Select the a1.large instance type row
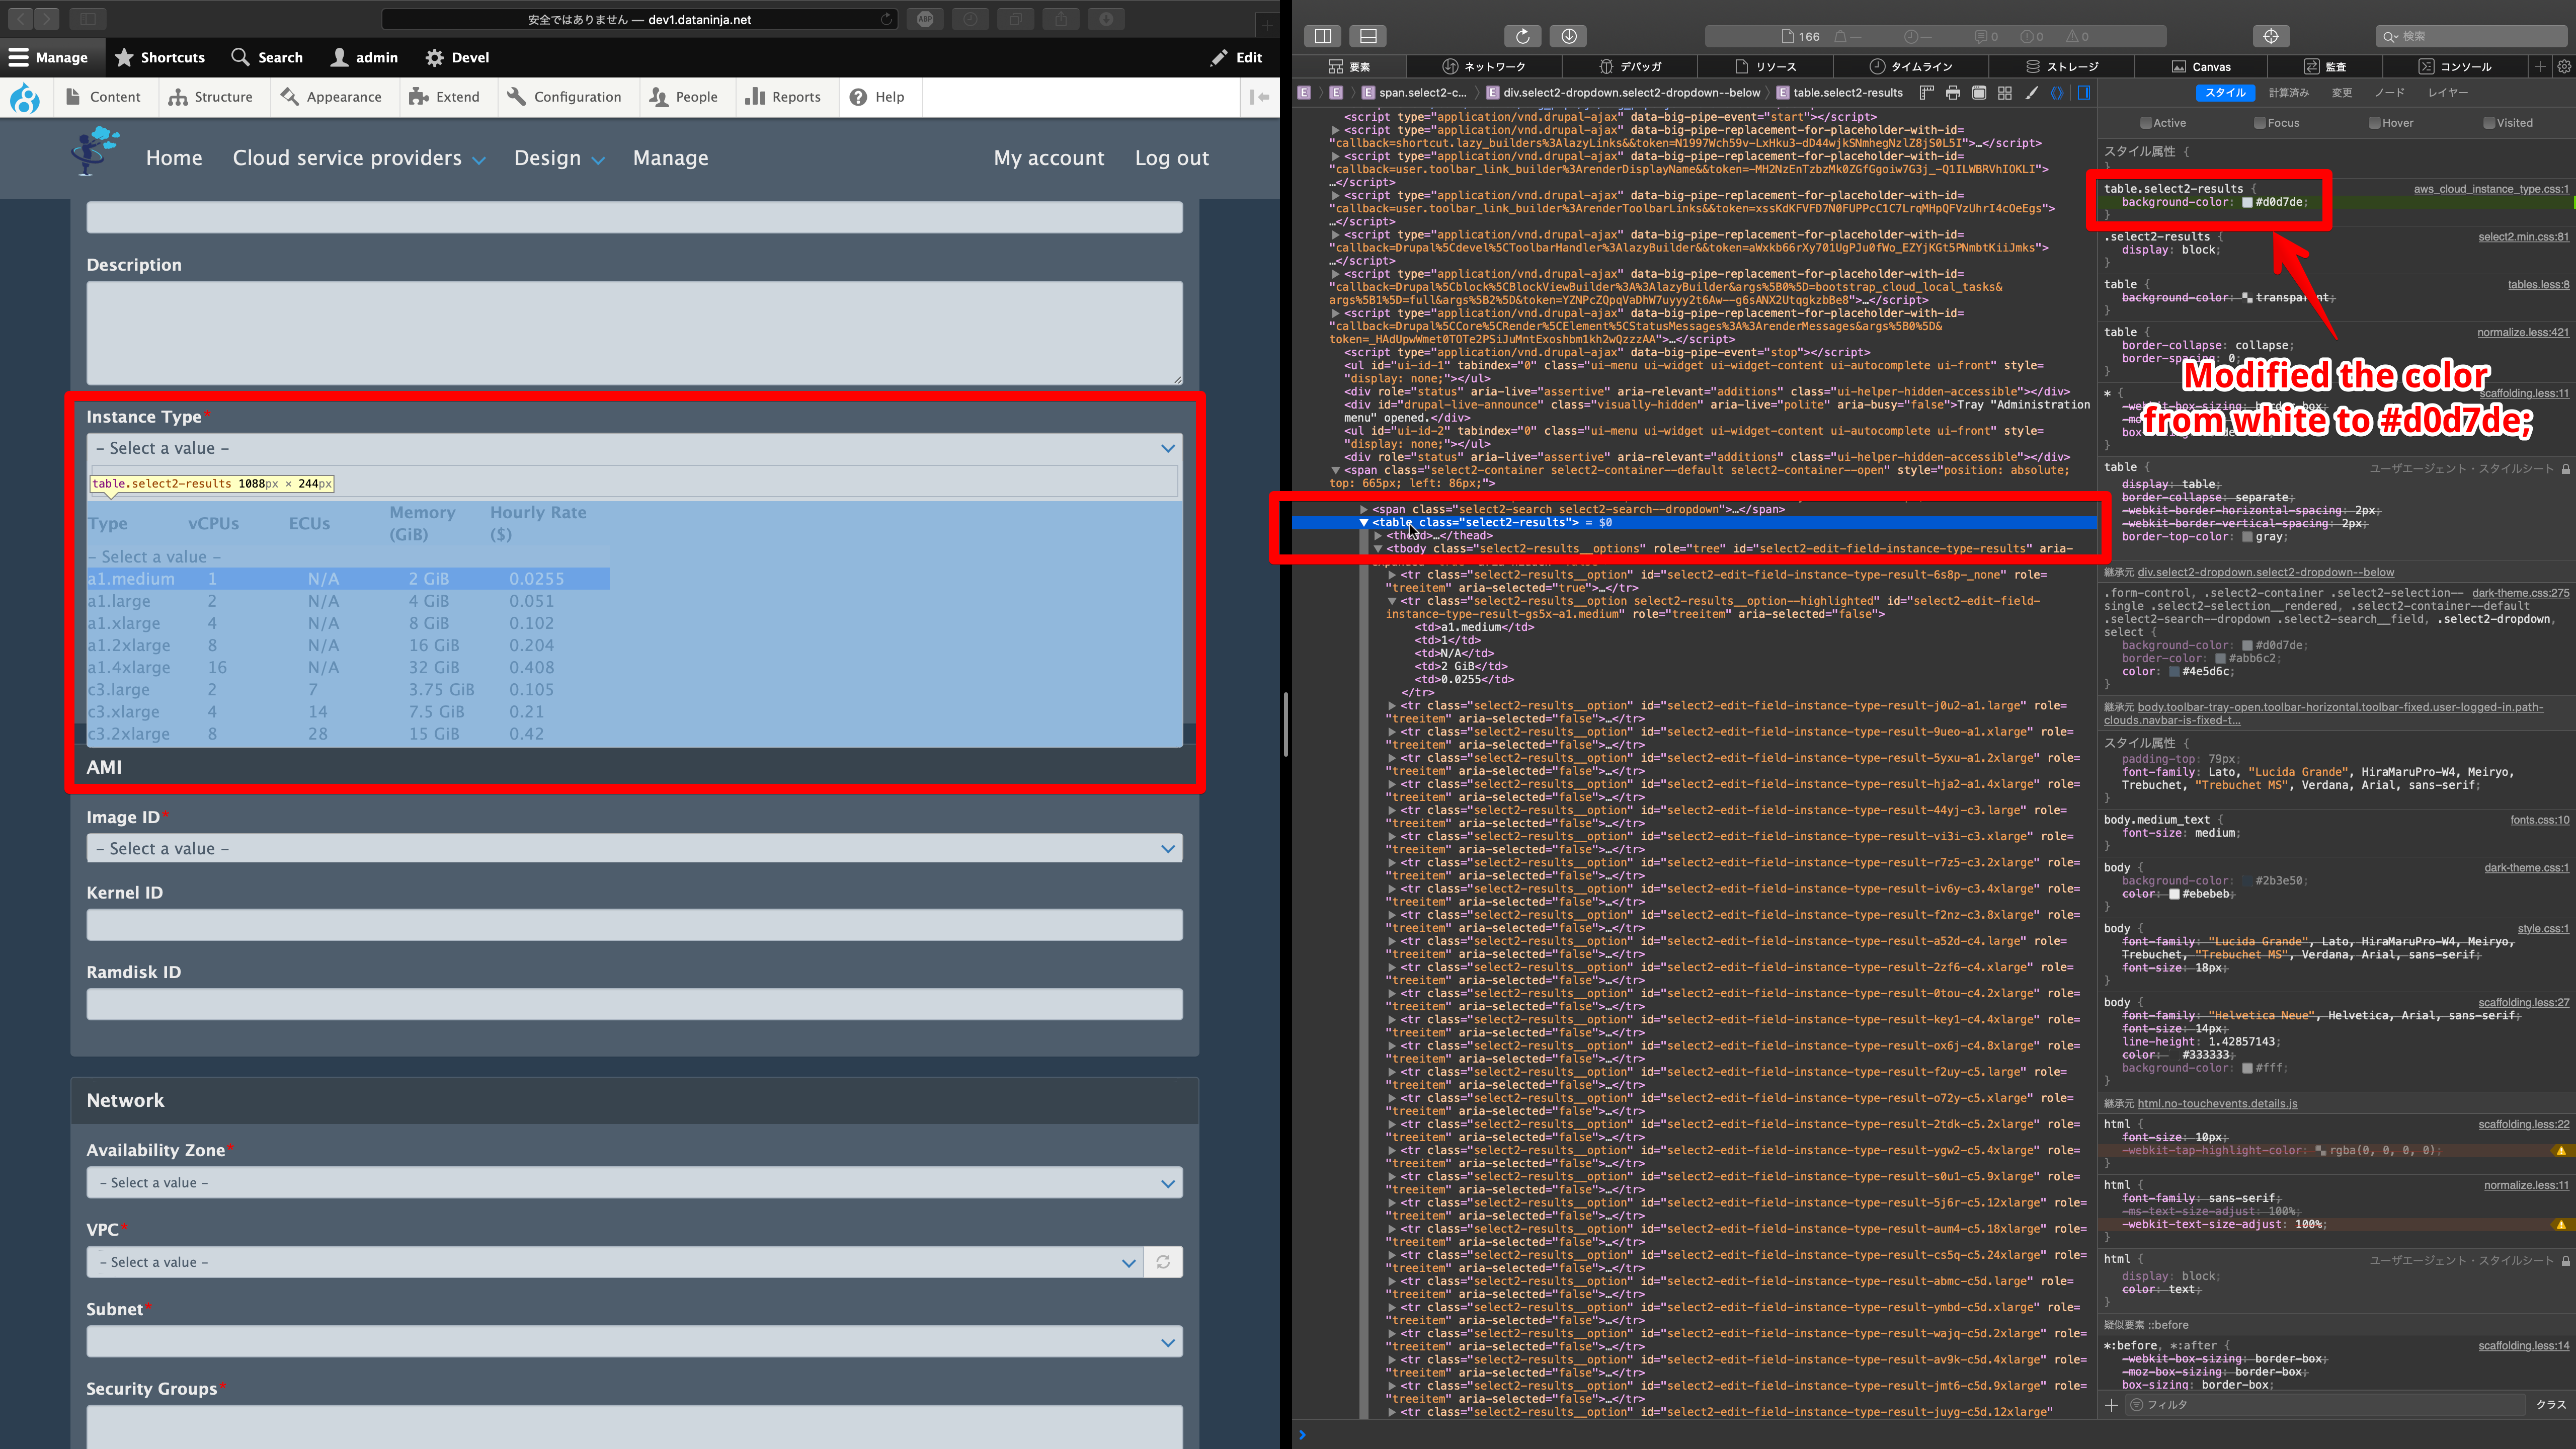The height and width of the screenshot is (1449, 2576). 348,601
